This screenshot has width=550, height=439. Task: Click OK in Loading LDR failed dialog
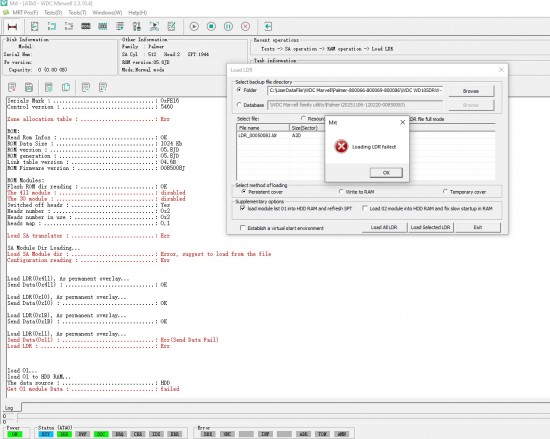click(x=386, y=173)
